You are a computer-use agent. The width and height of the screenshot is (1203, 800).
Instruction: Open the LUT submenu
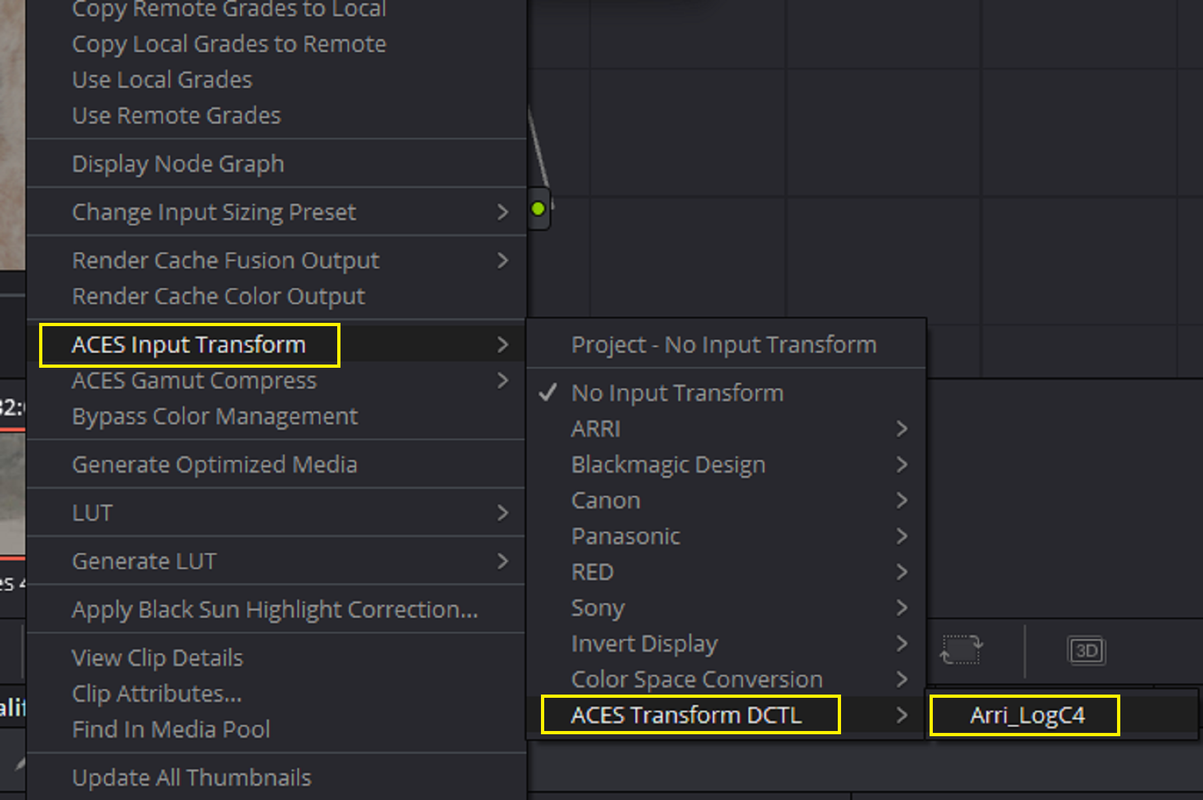276,513
